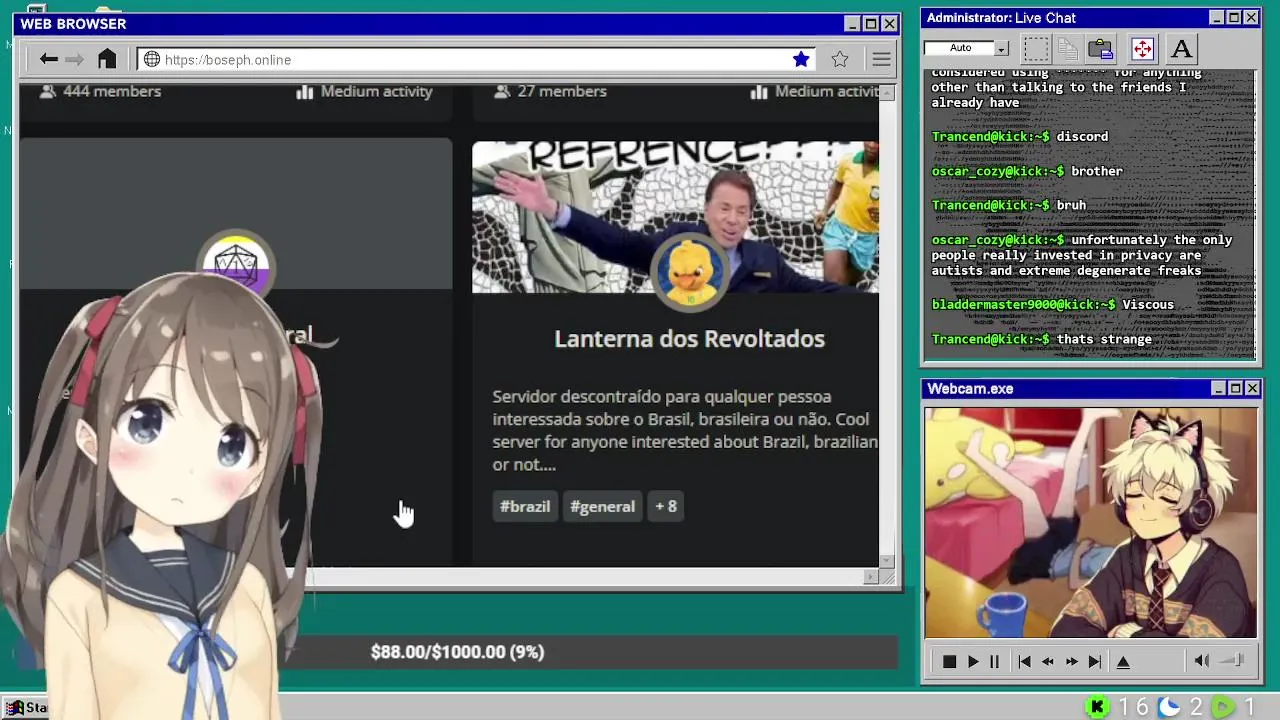Open the browser hamburger menu

[x=881, y=60]
